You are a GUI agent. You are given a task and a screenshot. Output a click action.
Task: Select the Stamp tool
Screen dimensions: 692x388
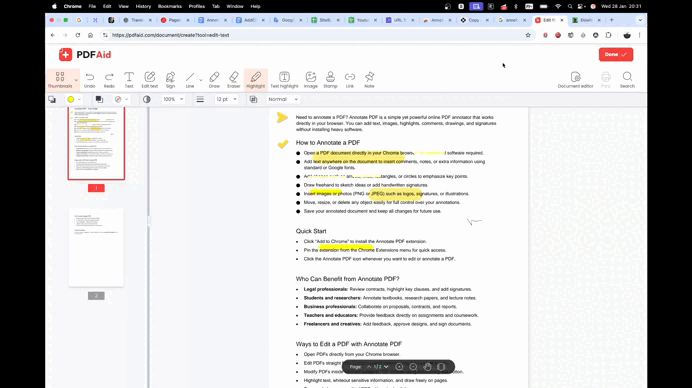pyautogui.click(x=330, y=80)
